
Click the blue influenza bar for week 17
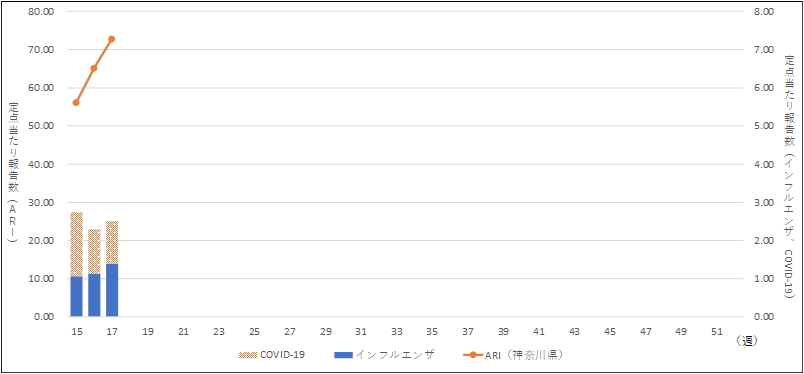(x=112, y=290)
